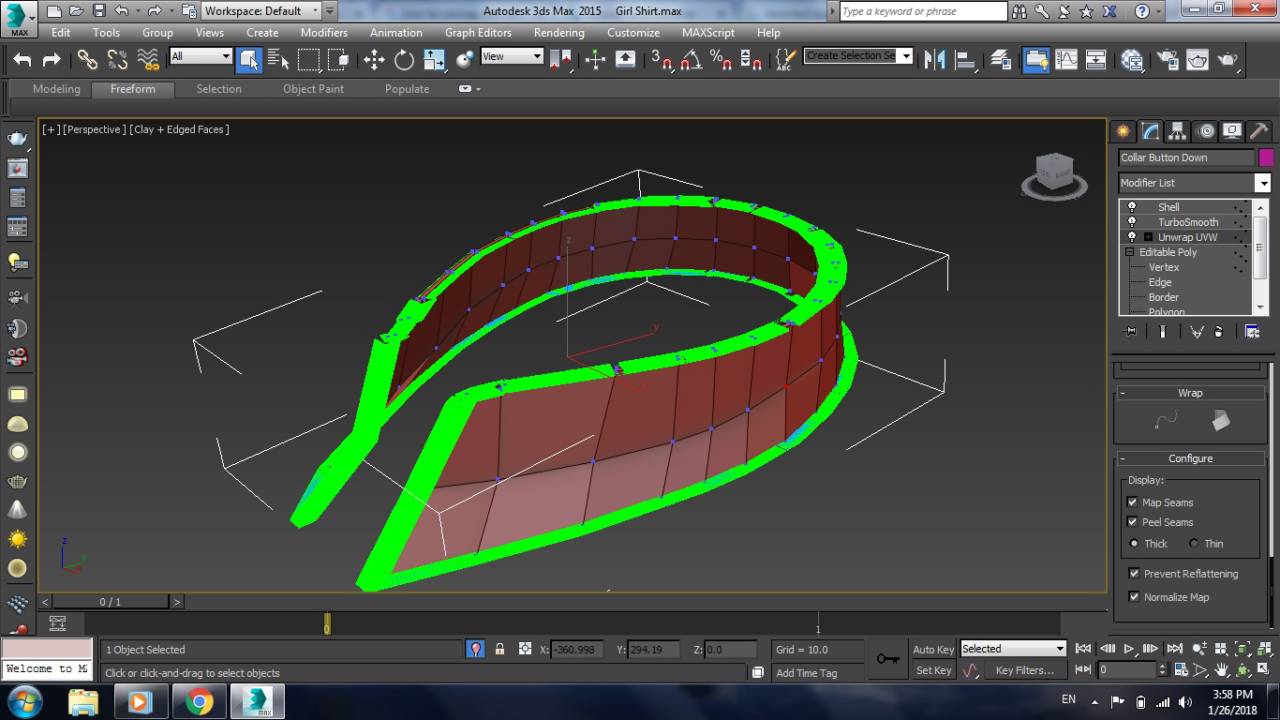
Task: Open the Hierarchy command panel tab
Action: (x=1177, y=131)
